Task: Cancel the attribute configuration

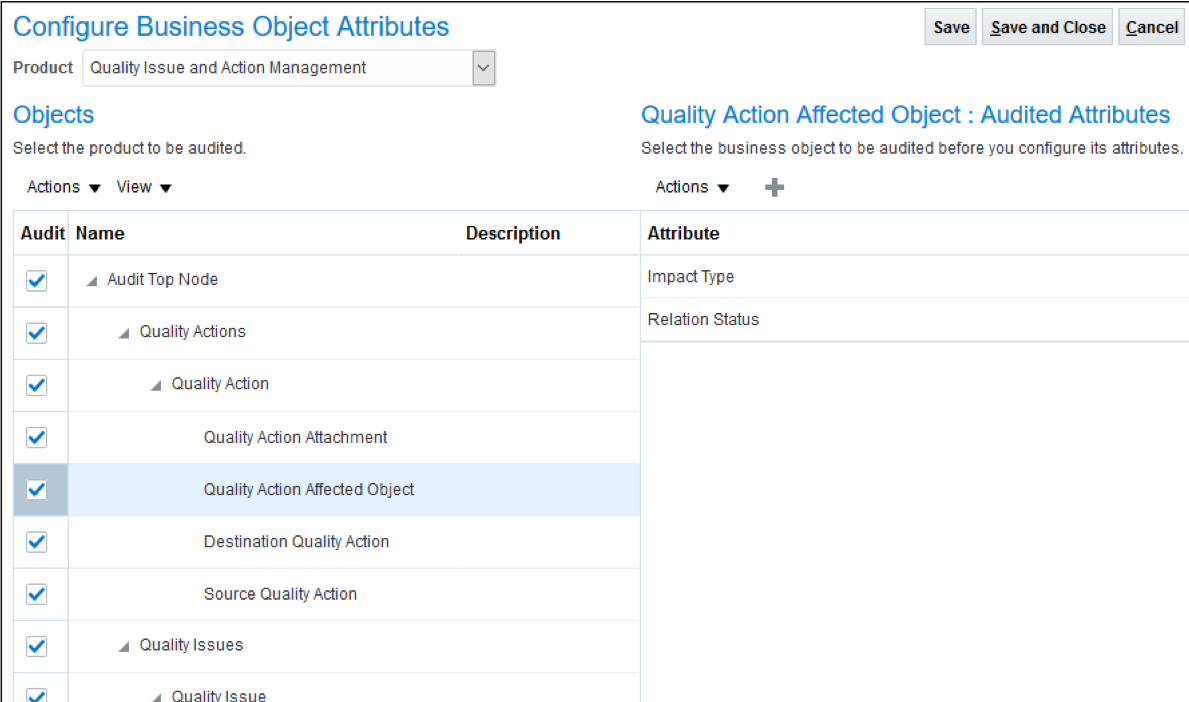Action: [x=1152, y=27]
